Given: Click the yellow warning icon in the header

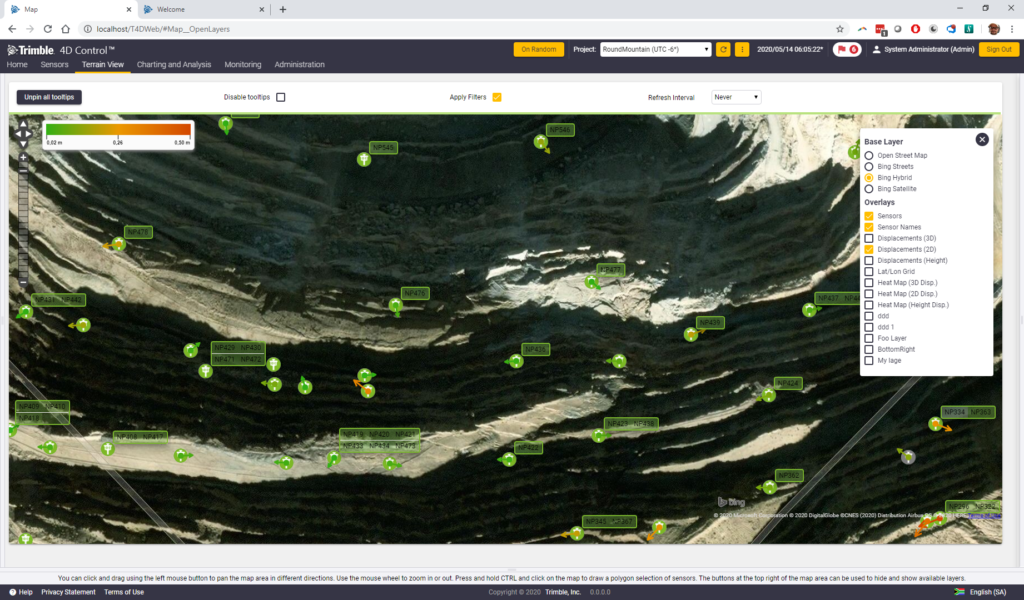Looking at the screenshot, I should [x=741, y=47].
